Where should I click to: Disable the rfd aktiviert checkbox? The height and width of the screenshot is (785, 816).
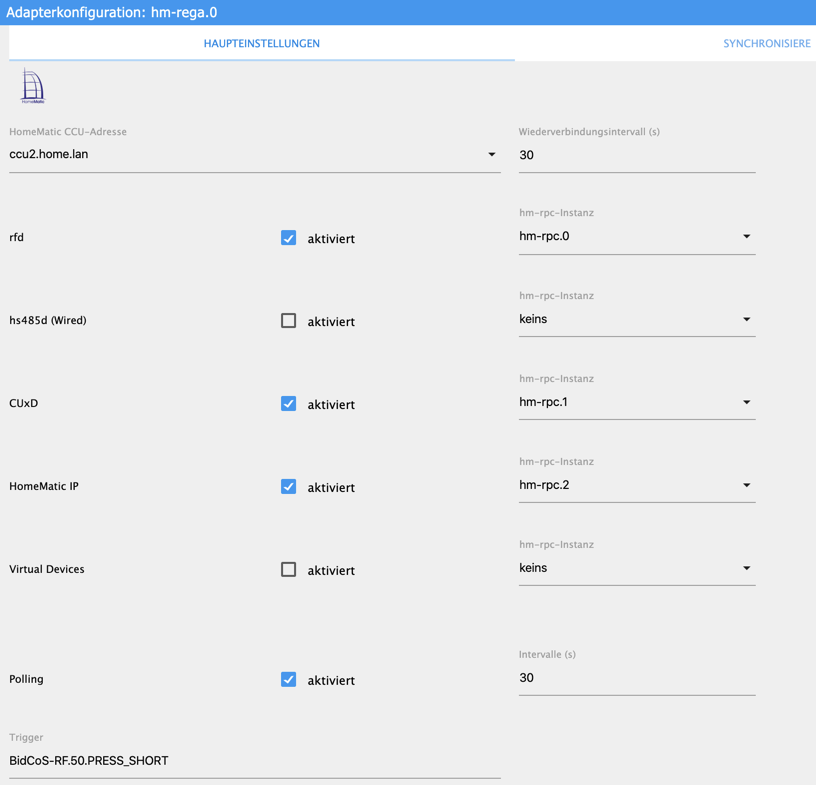[x=288, y=238]
